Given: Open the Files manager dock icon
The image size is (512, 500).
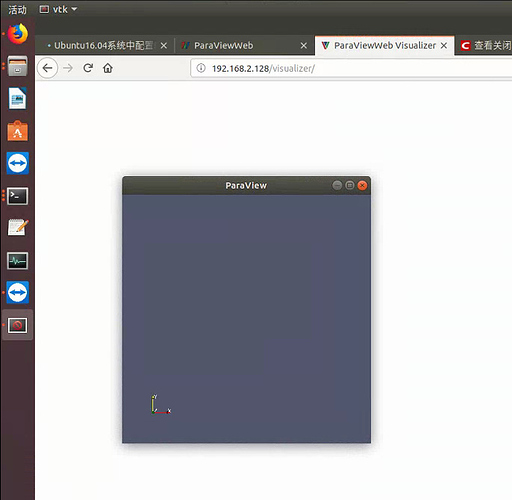Looking at the screenshot, I should pos(18,66).
